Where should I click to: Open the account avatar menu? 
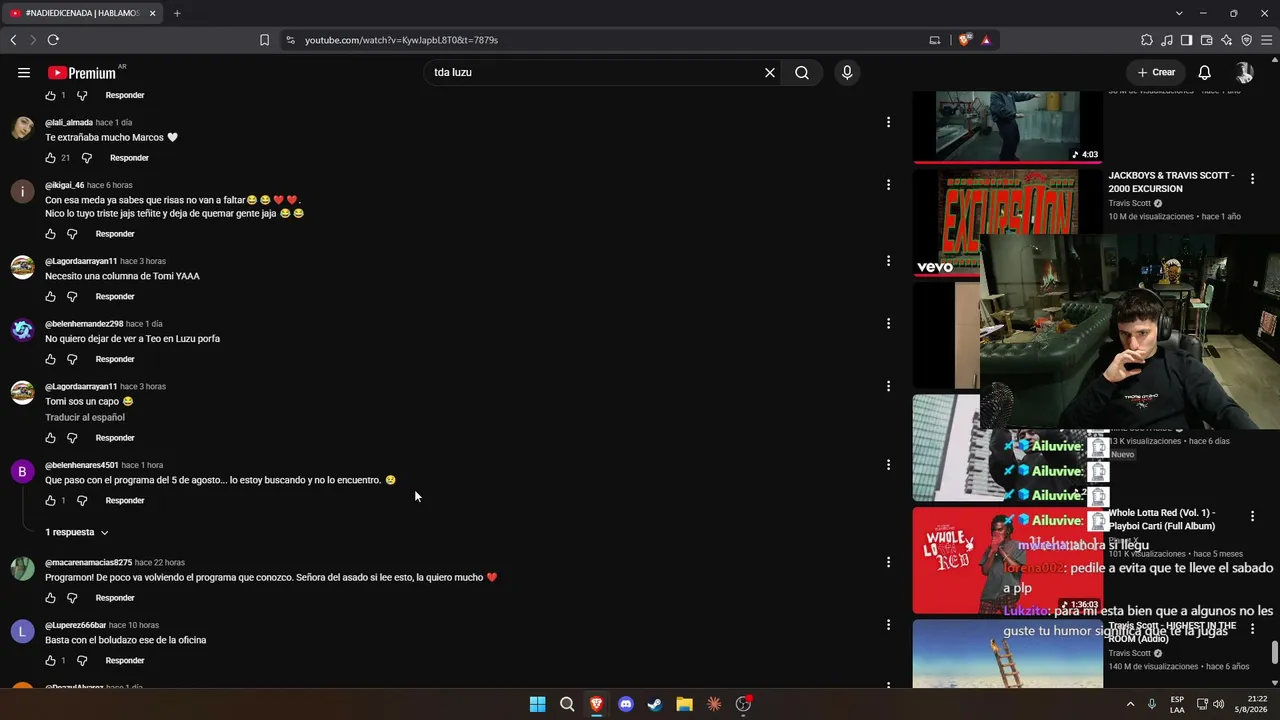pyautogui.click(x=1244, y=72)
